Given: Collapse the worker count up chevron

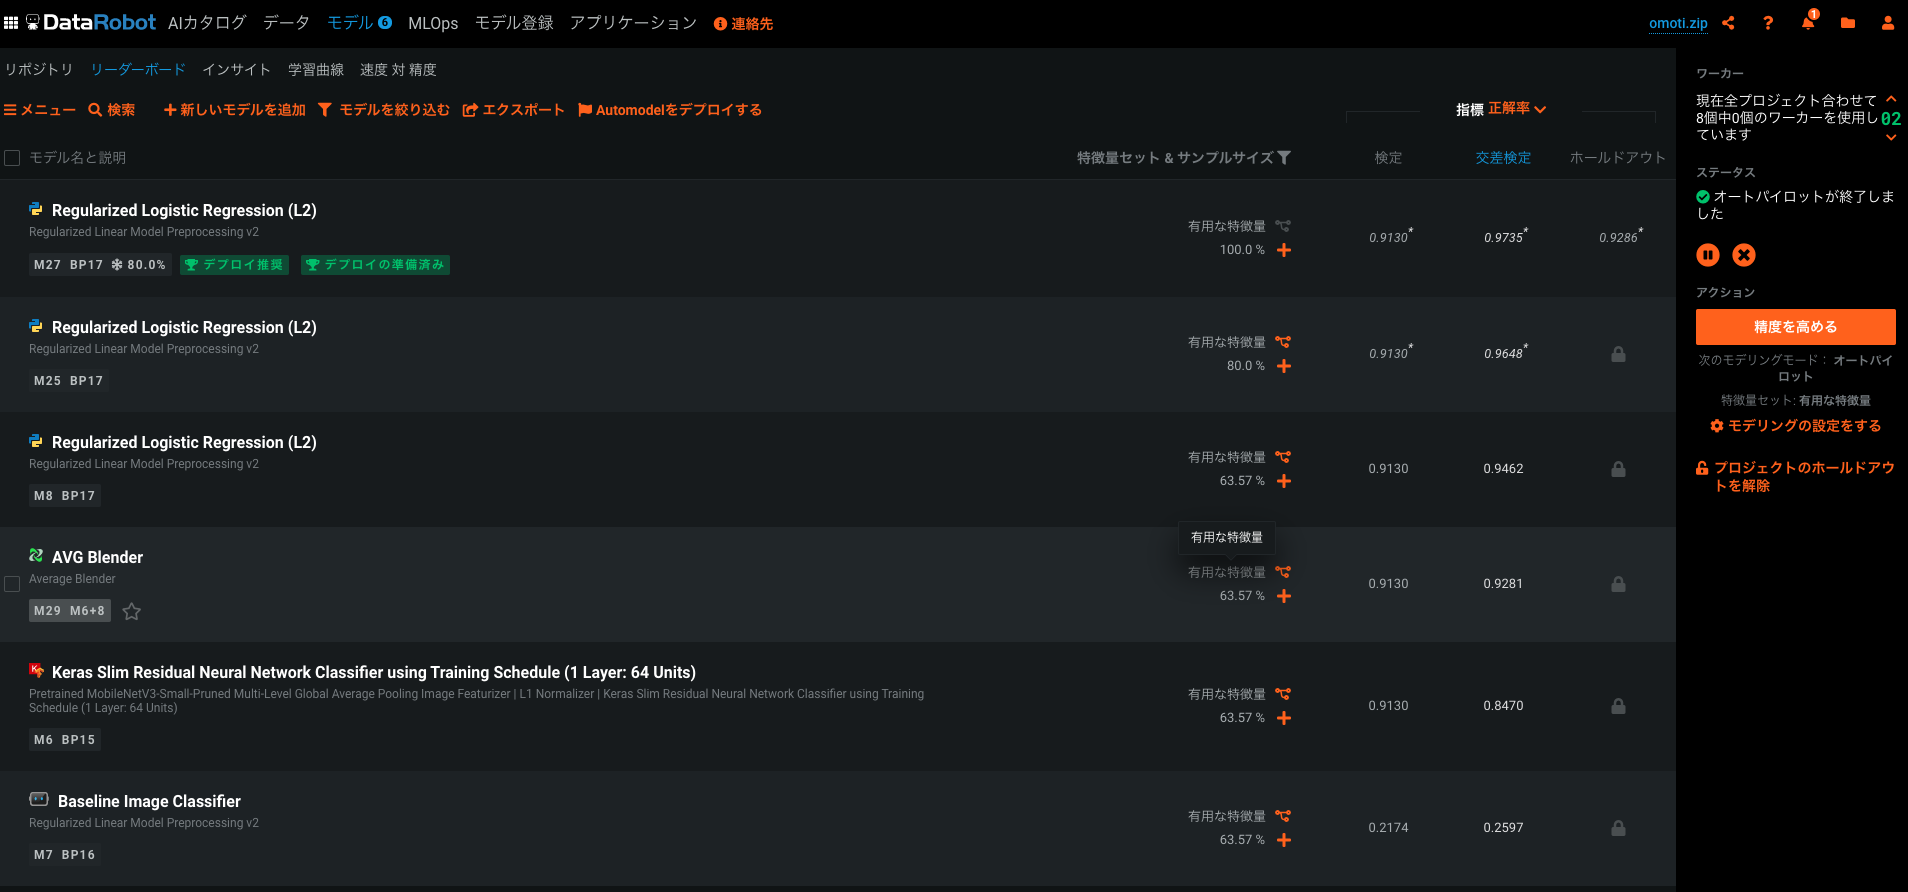Looking at the screenshot, I should [x=1891, y=99].
